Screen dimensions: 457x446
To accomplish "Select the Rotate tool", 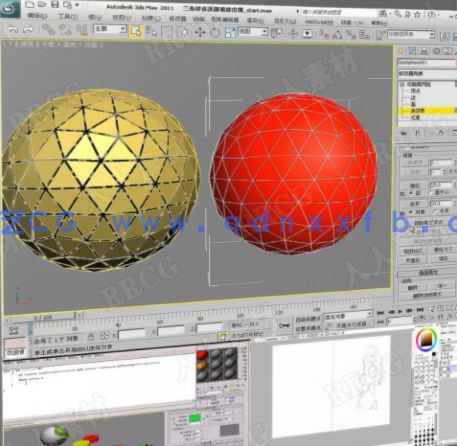I will pyautogui.click(x=215, y=33).
